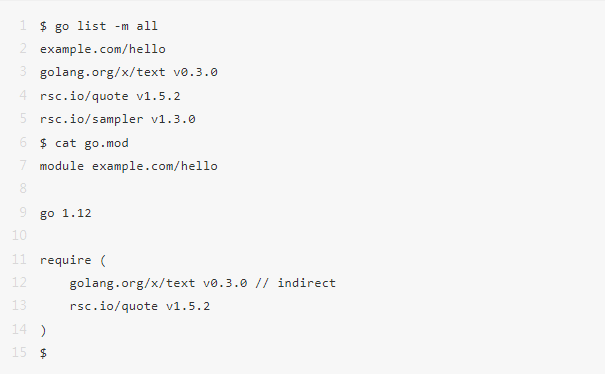Click the '// indirect' comment on line 12

coord(295,283)
